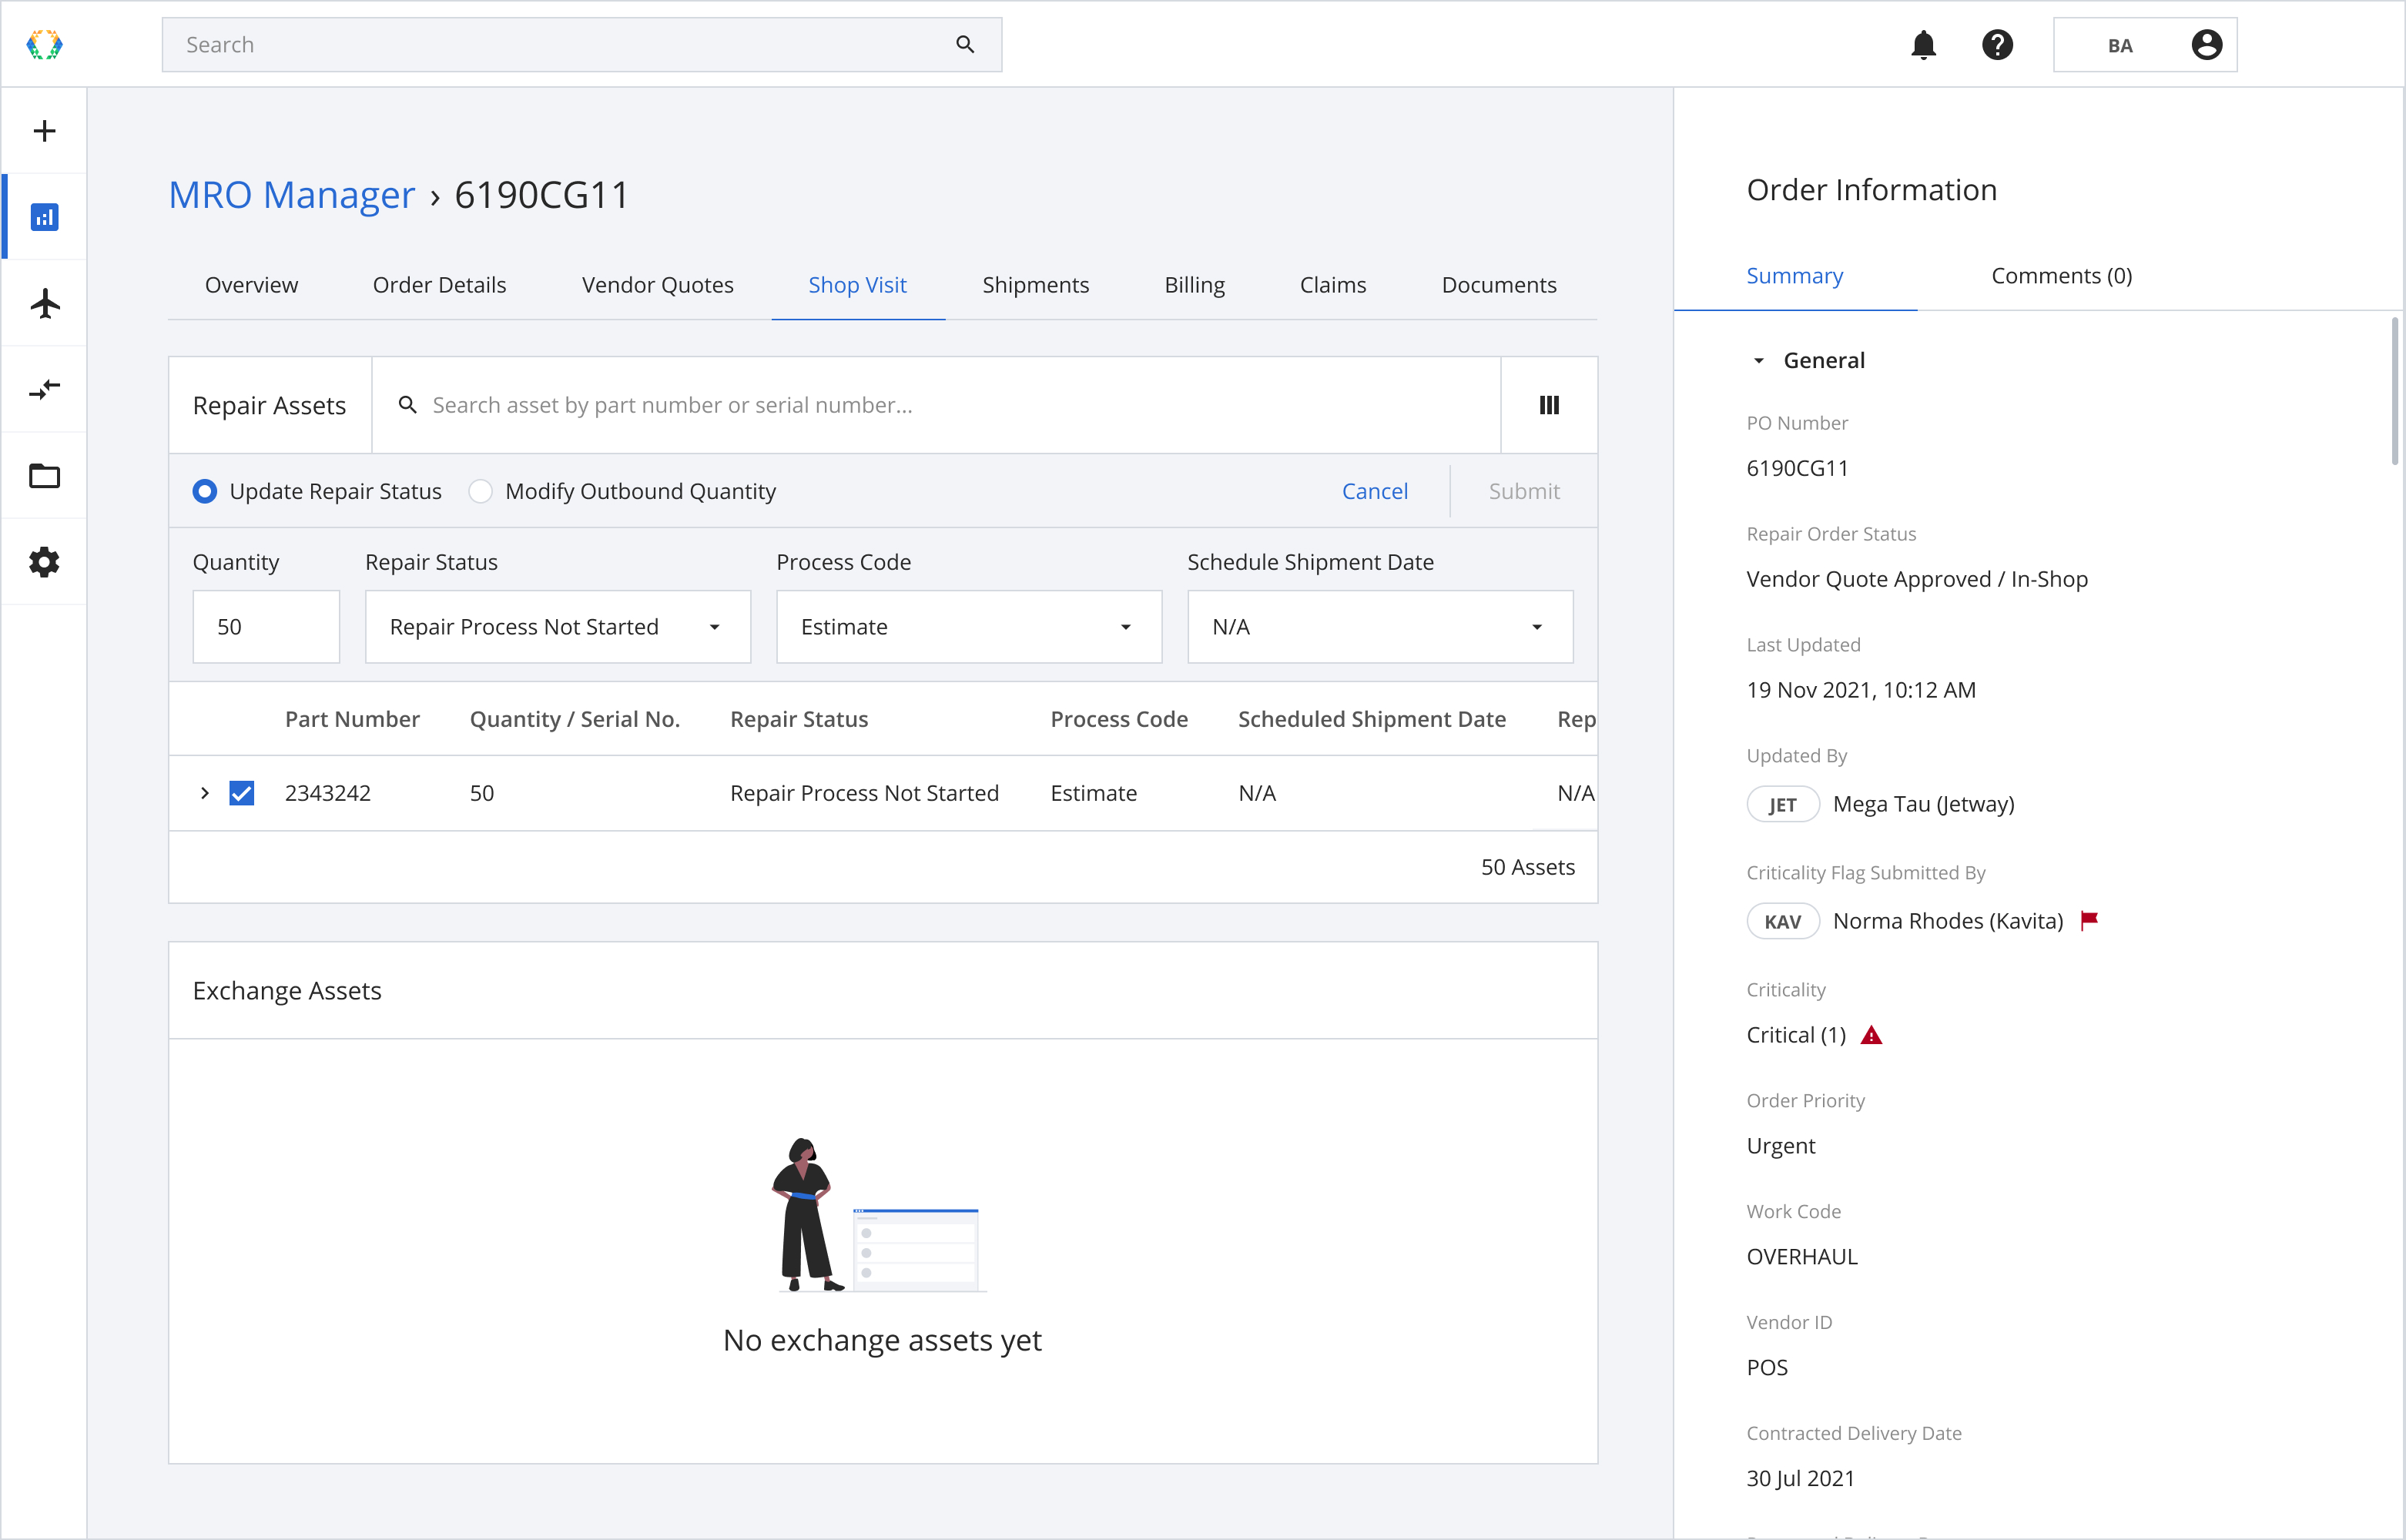Uncheck the checkbox for part 2343242
Viewport: 2406px width, 1540px height.
point(241,793)
